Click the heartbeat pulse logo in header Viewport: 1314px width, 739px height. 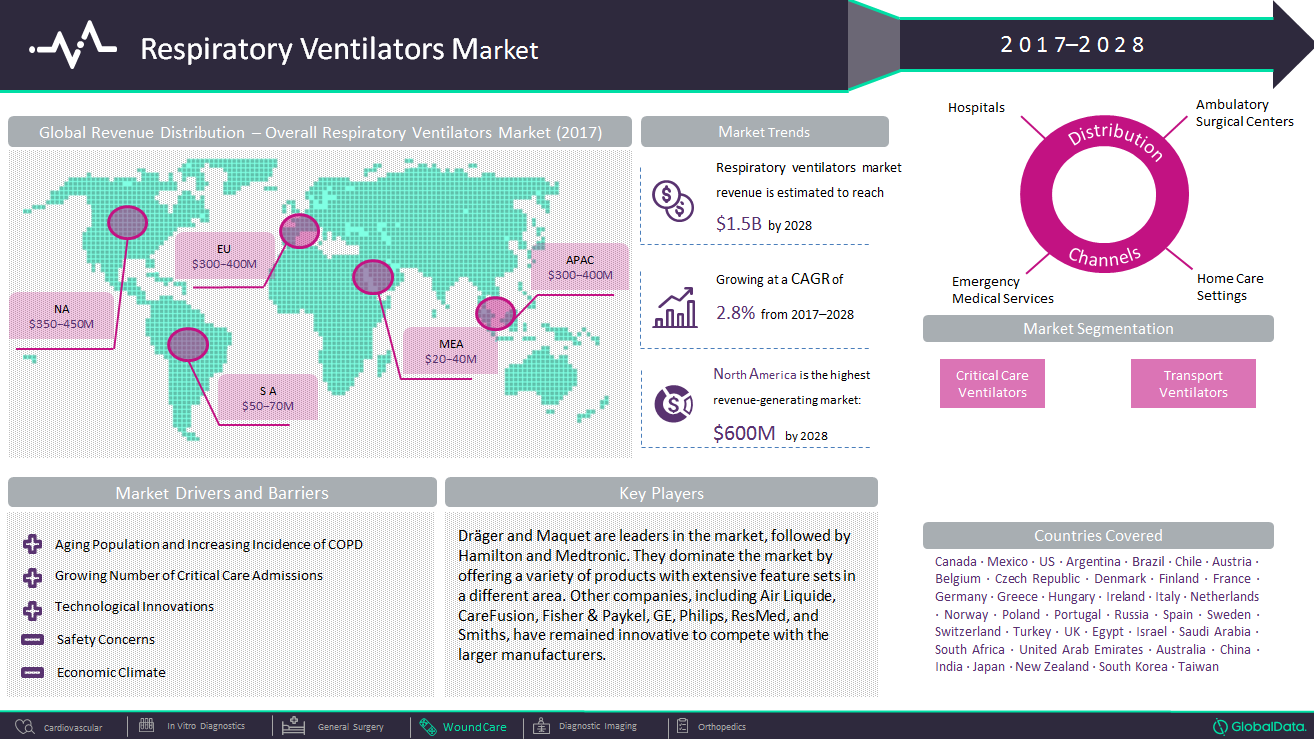click(72, 46)
